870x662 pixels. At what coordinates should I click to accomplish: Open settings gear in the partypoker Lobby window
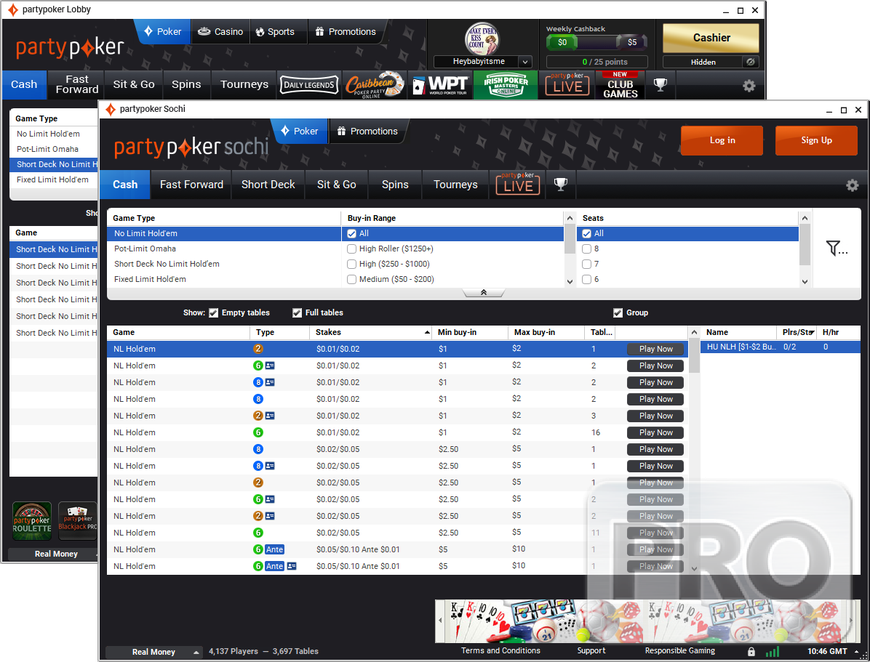[x=748, y=85]
